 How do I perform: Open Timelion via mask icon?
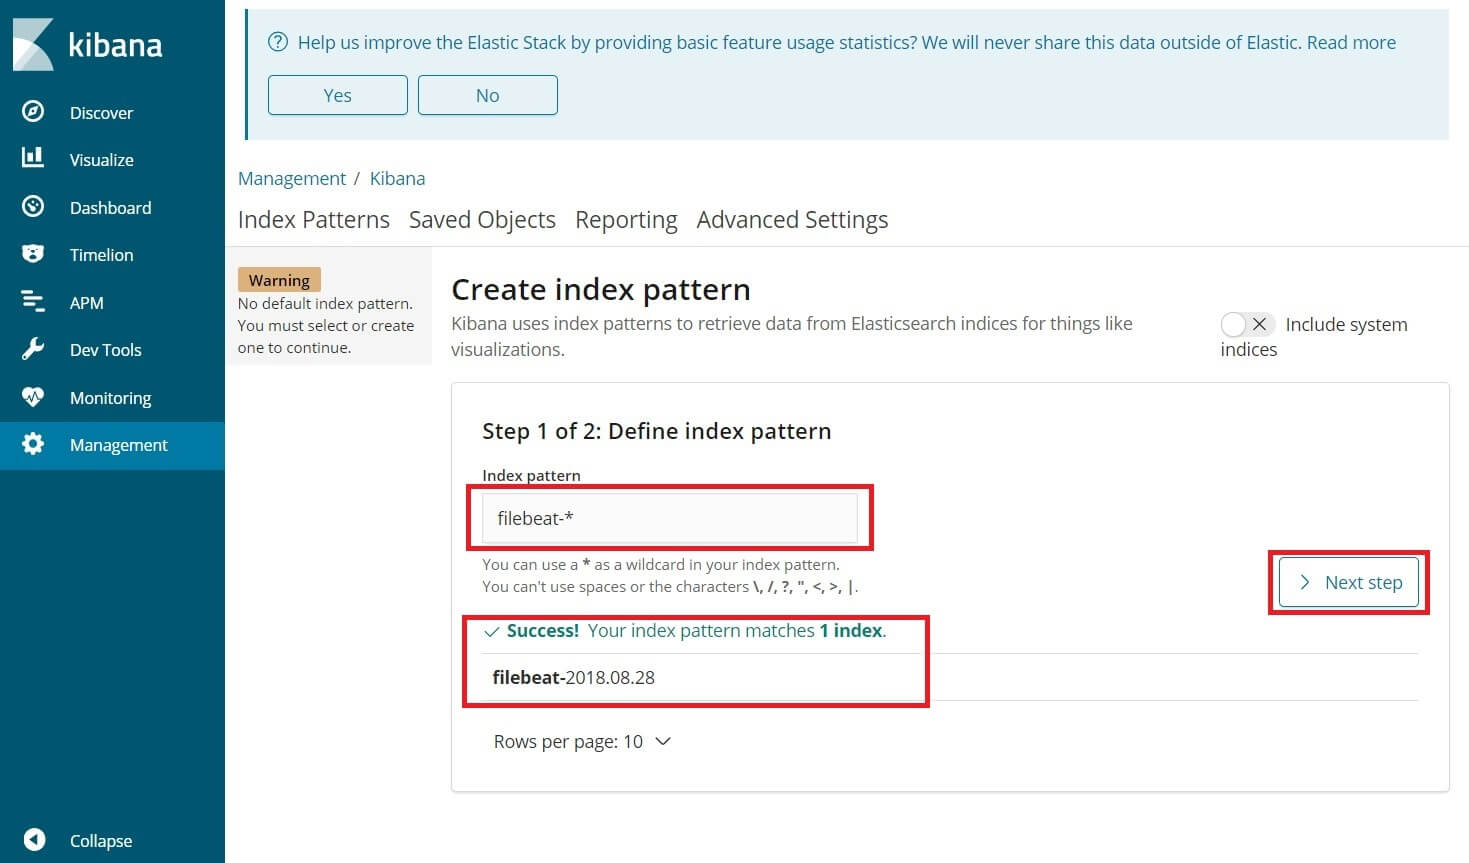(x=33, y=254)
